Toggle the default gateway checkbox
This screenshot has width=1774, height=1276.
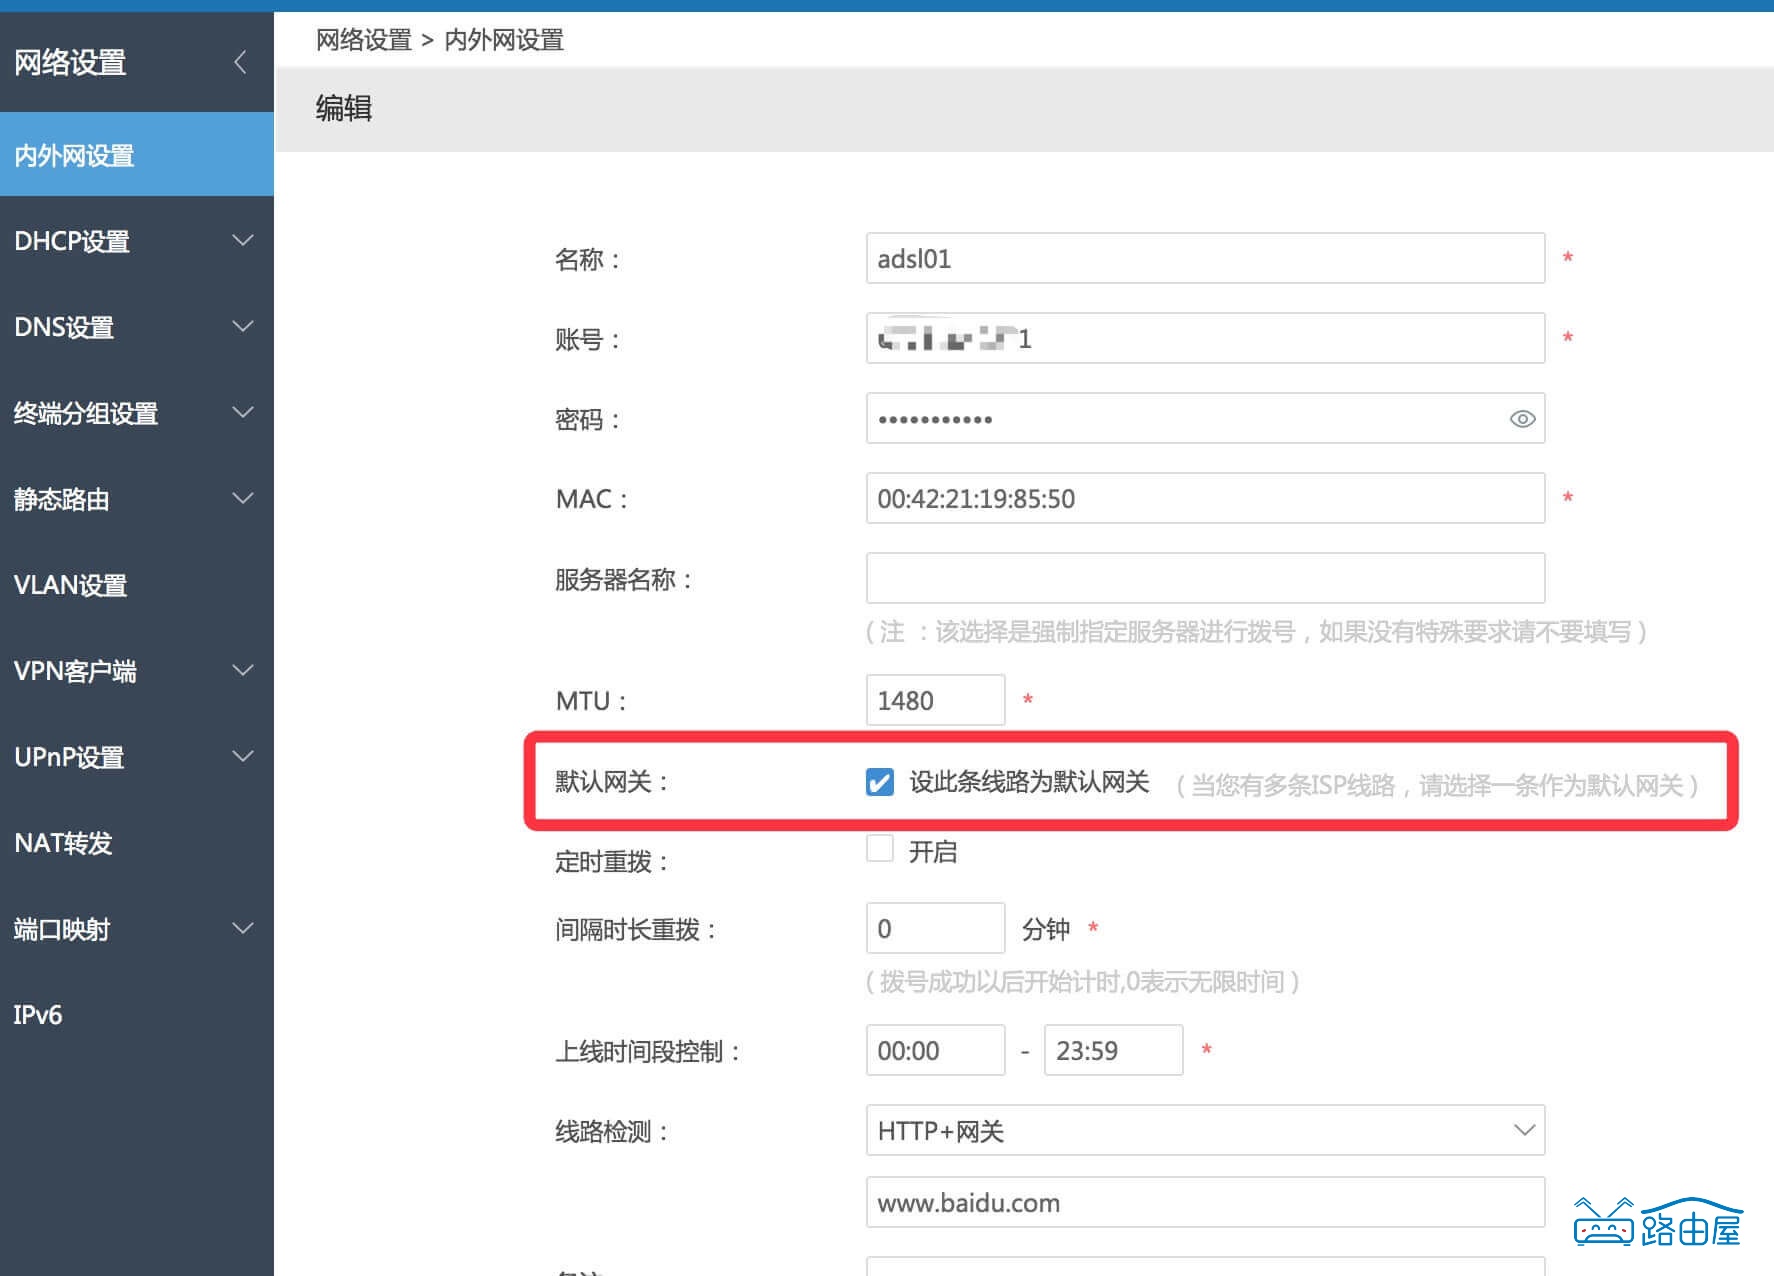tap(879, 783)
